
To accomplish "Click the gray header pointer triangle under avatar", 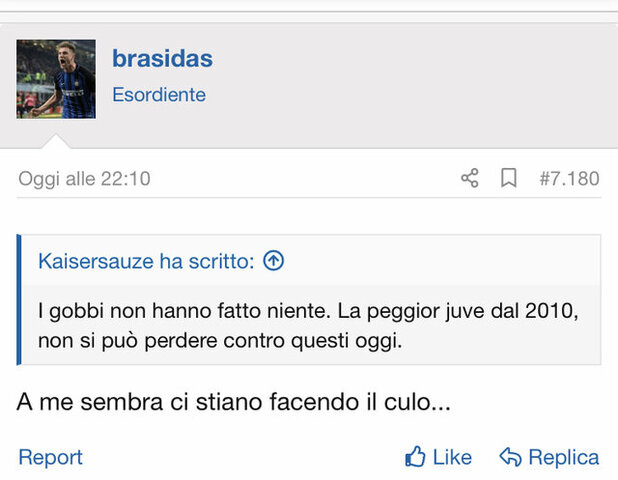I will click(56, 141).
